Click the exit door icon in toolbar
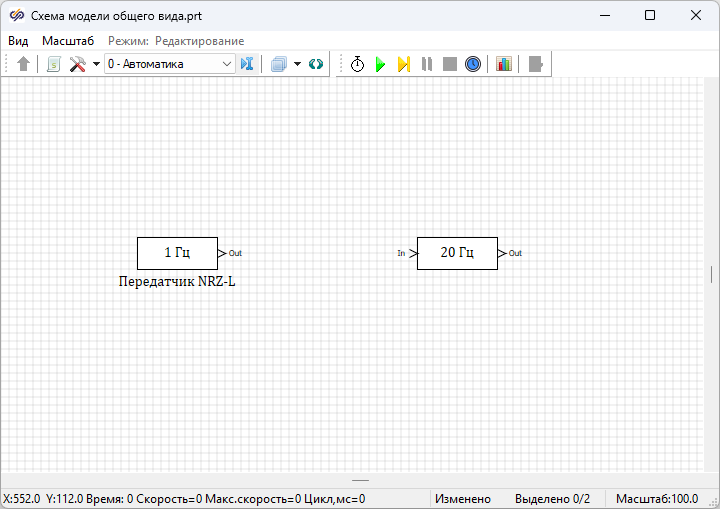 tap(536, 64)
